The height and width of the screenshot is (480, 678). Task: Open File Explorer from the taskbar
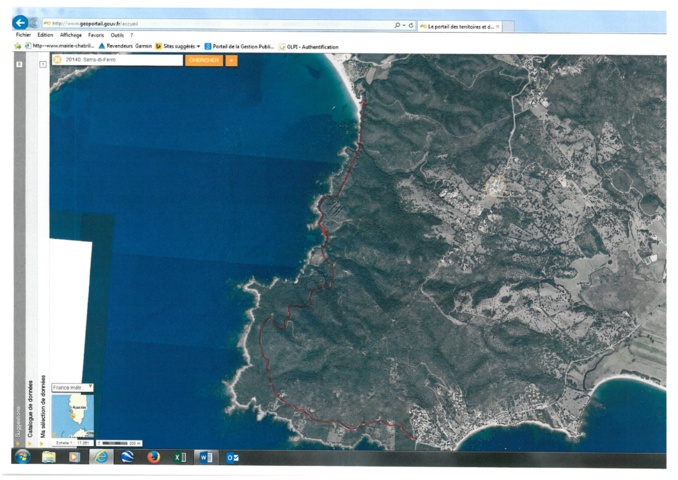coord(48,457)
